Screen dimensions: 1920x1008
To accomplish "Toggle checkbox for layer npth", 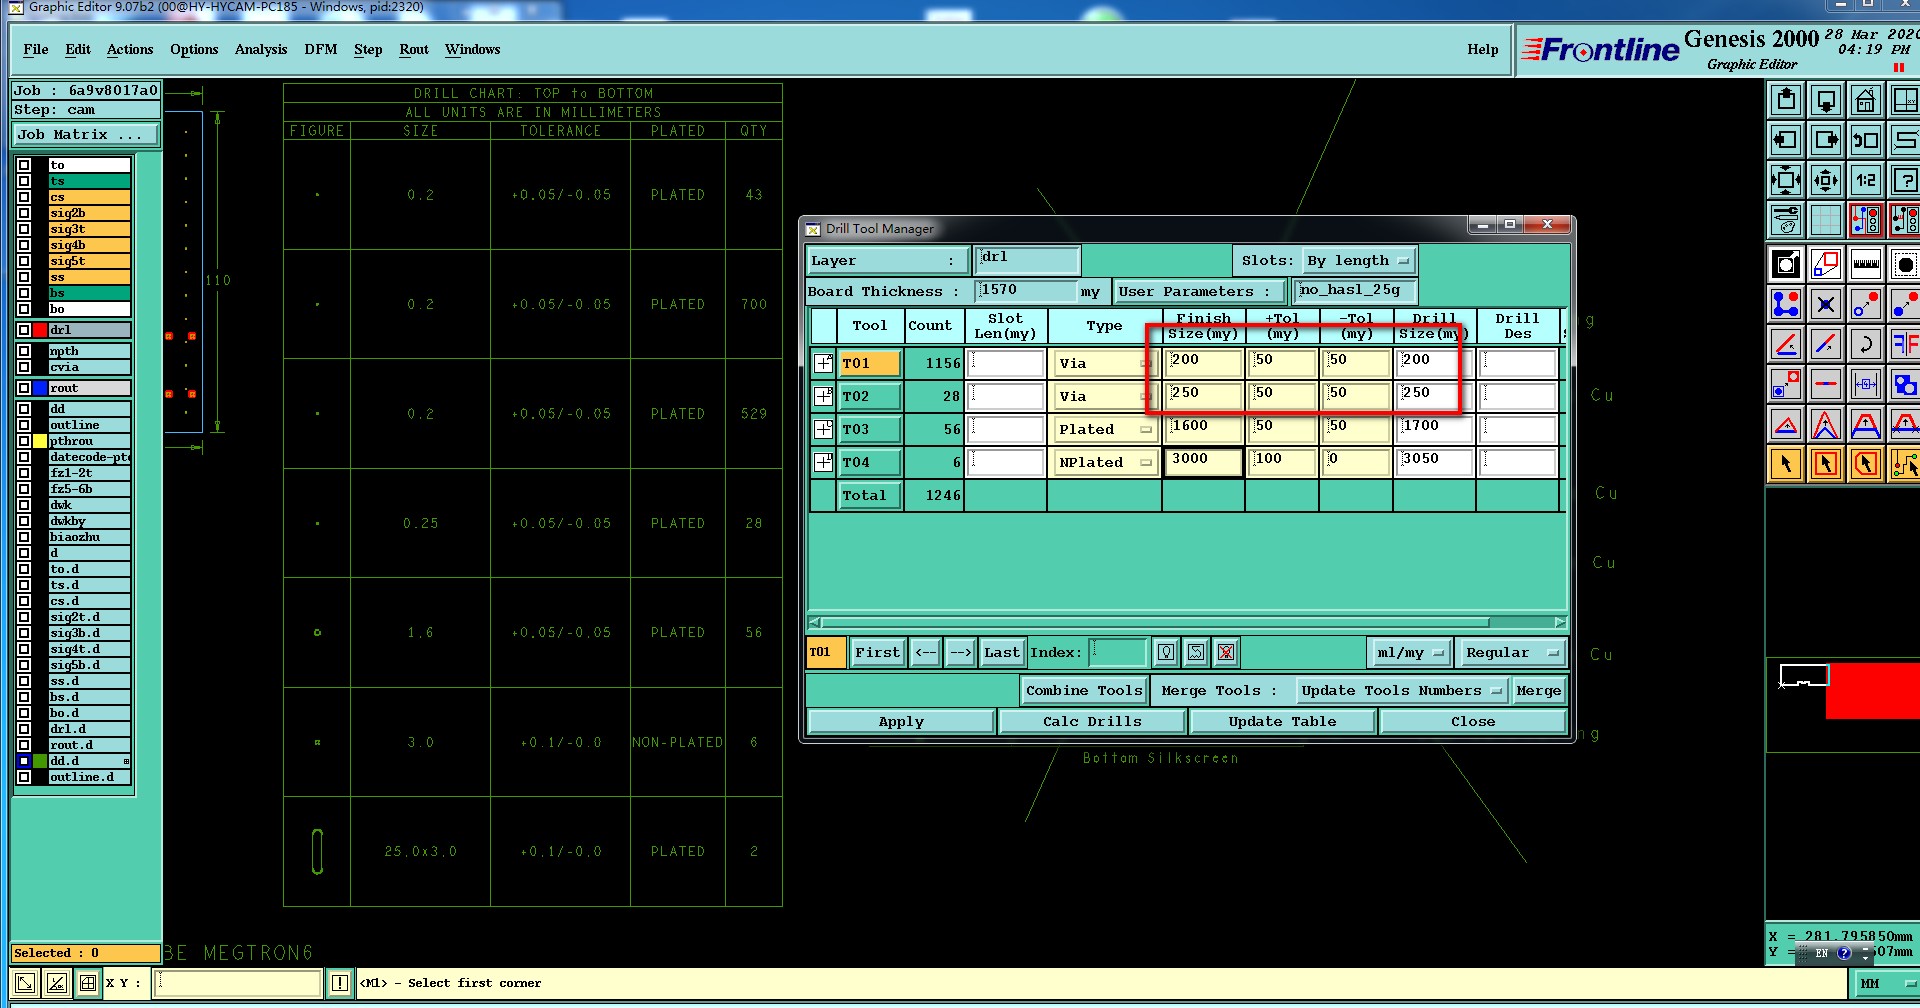I will pos(24,351).
